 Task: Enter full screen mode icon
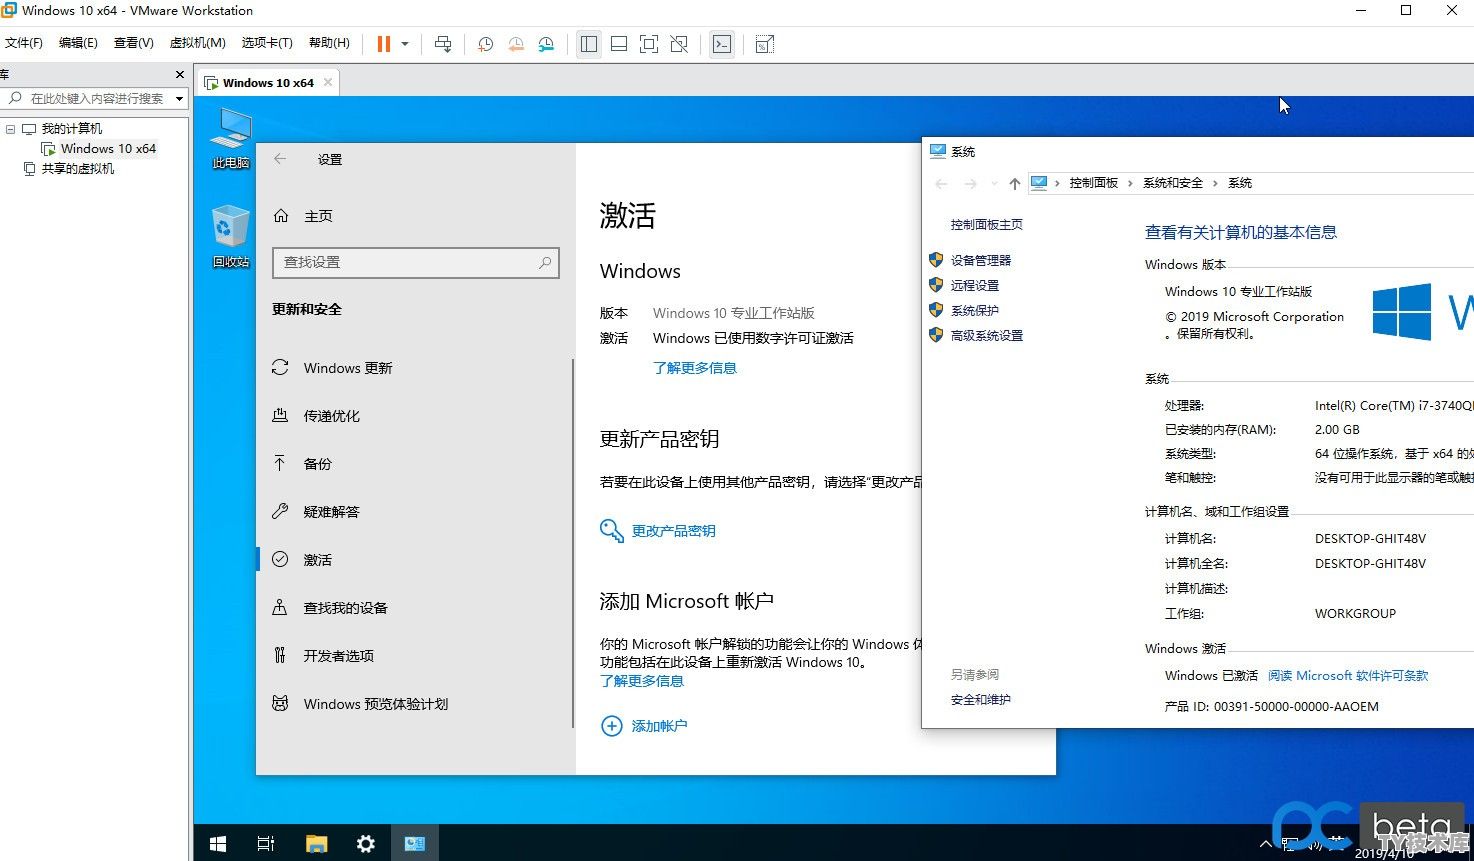click(649, 44)
